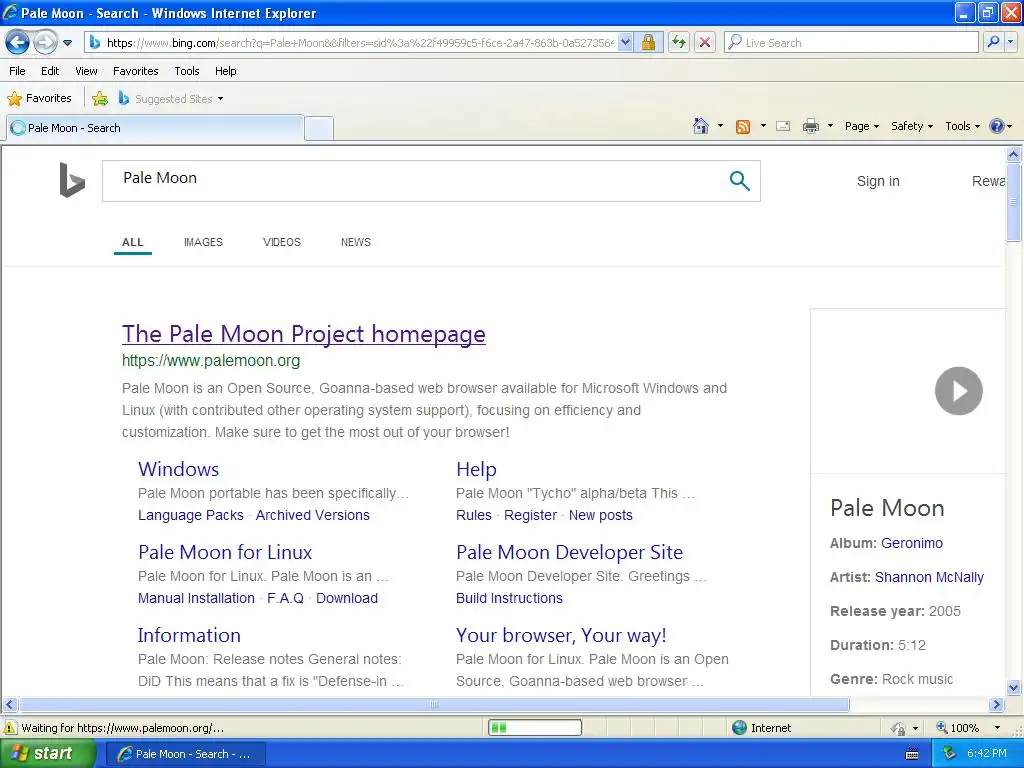Go back with the Back arrow button
1024x768 pixels.
pos(18,42)
